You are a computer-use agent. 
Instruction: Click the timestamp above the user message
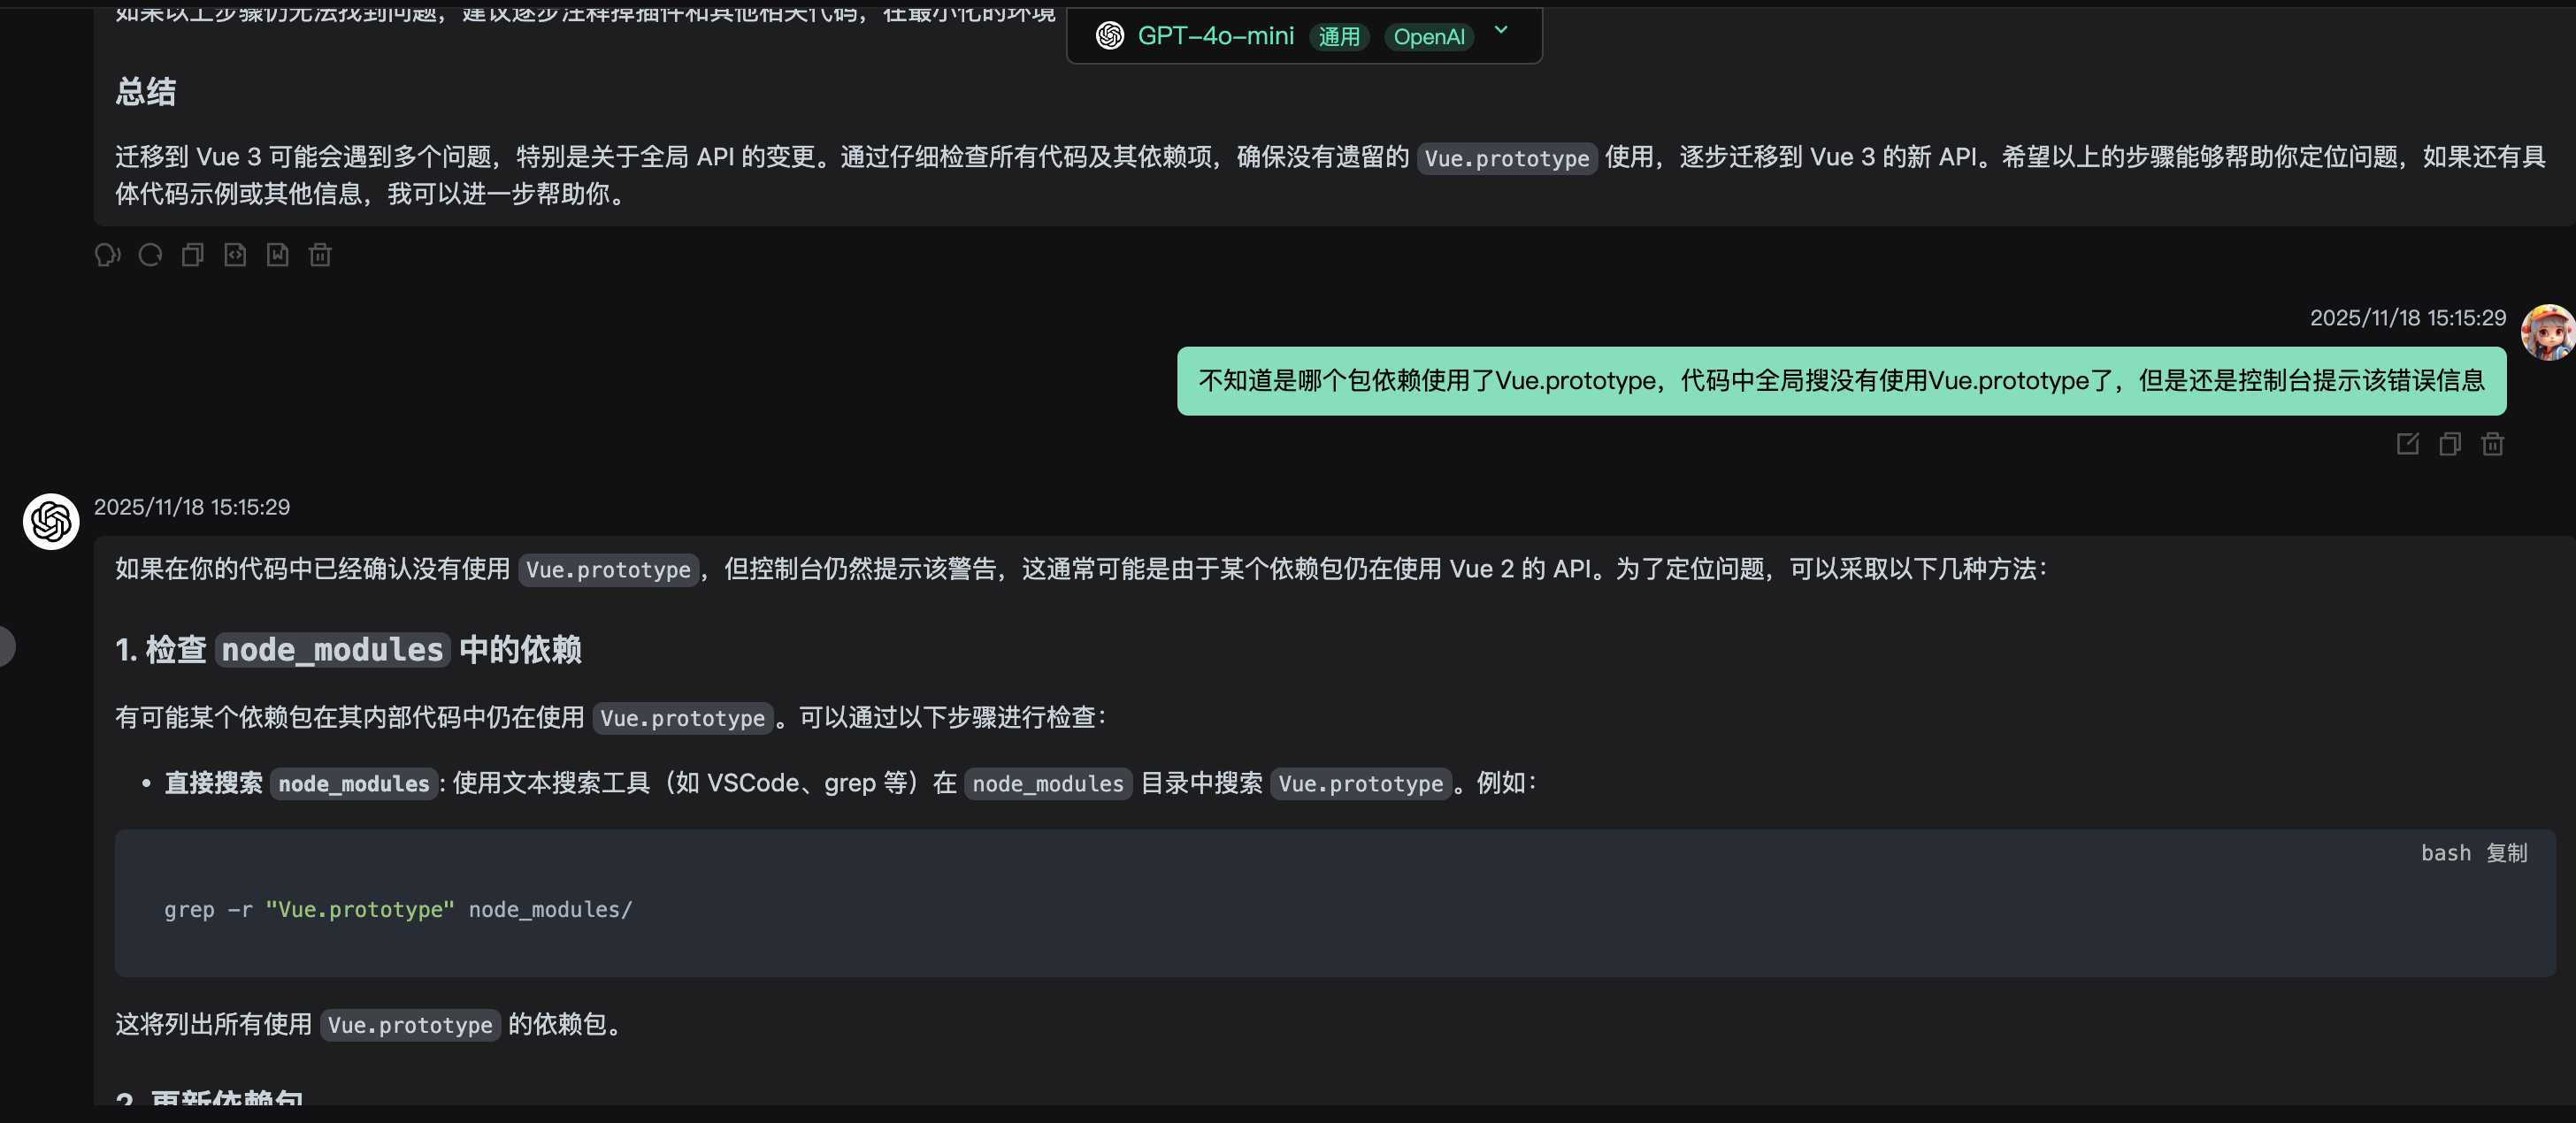click(x=2407, y=318)
